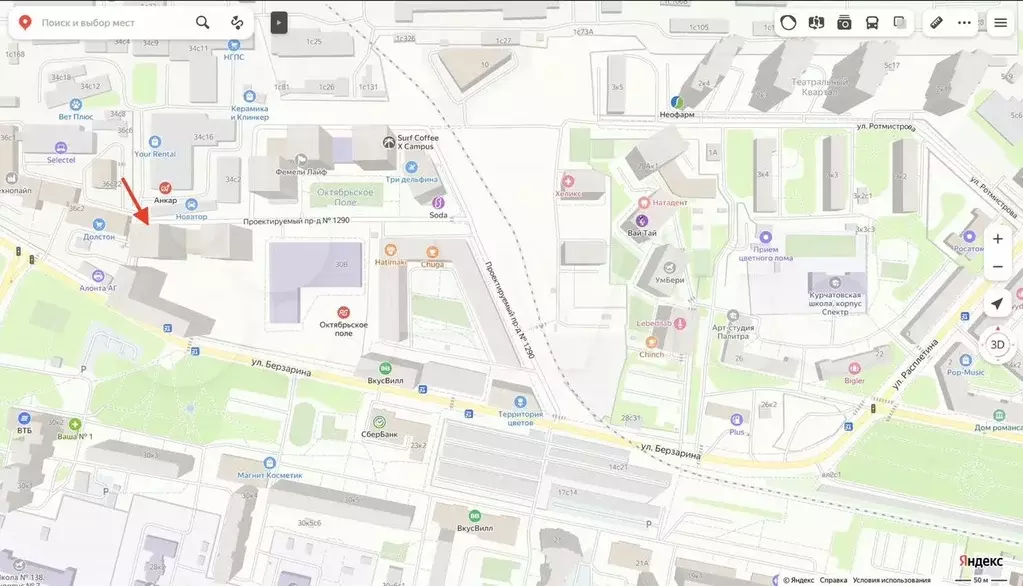
Task: Click the Хеликс medical marker
Action: point(568,181)
